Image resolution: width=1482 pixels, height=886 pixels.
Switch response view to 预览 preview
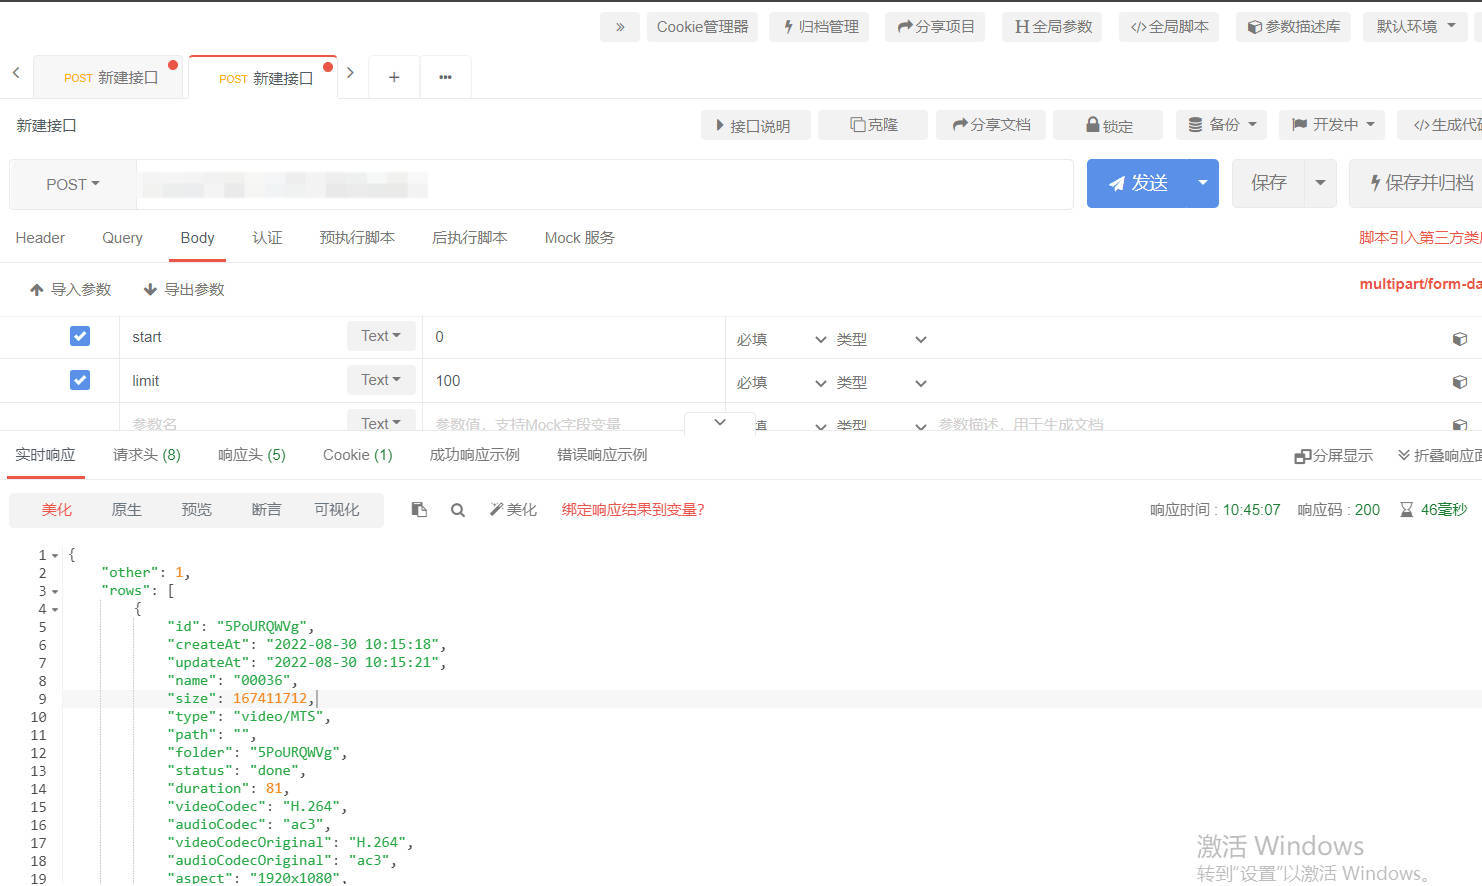coord(196,510)
